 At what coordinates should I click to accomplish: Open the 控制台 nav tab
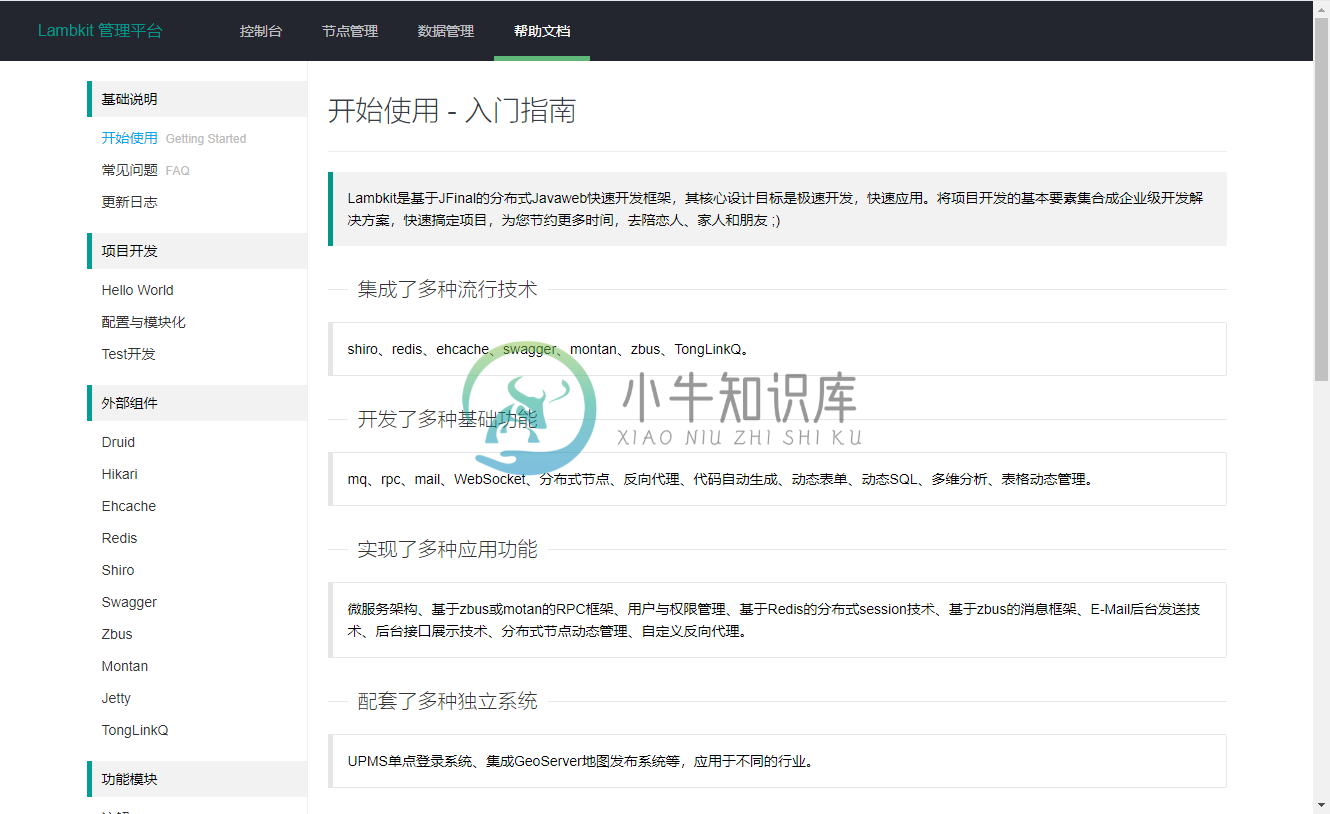(261, 31)
